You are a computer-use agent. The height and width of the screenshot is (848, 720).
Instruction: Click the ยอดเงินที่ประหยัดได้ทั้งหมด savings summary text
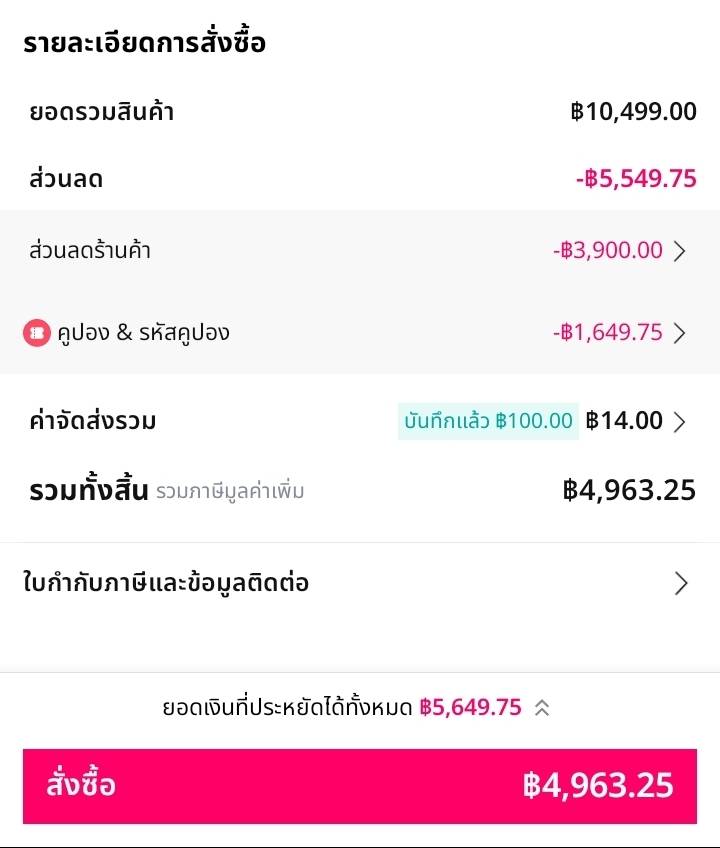(287, 708)
